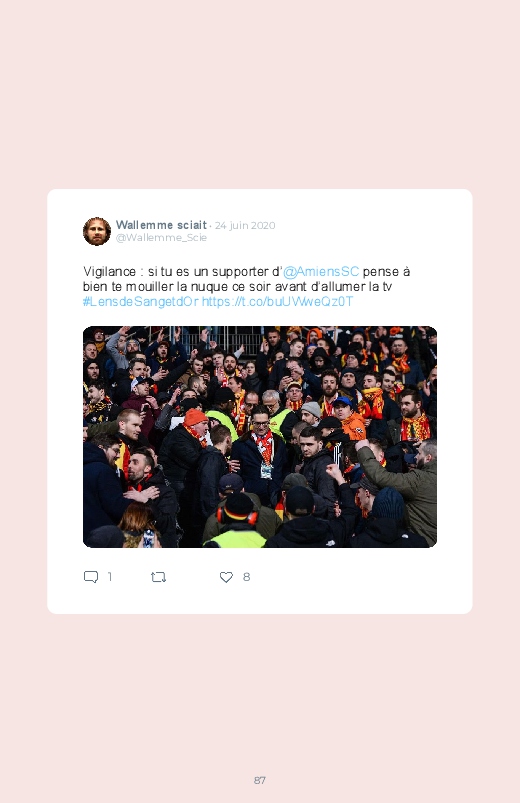The width and height of the screenshot is (520, 803).
Task: Click the @Wallemme_Scie handle
Action: coord(161,238)
